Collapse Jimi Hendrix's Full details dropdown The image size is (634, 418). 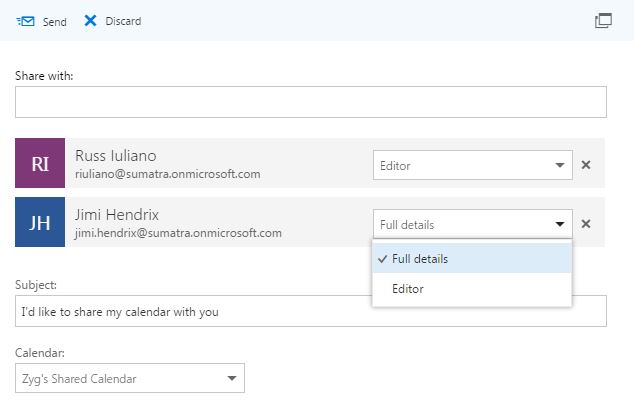tap(472, 224)
